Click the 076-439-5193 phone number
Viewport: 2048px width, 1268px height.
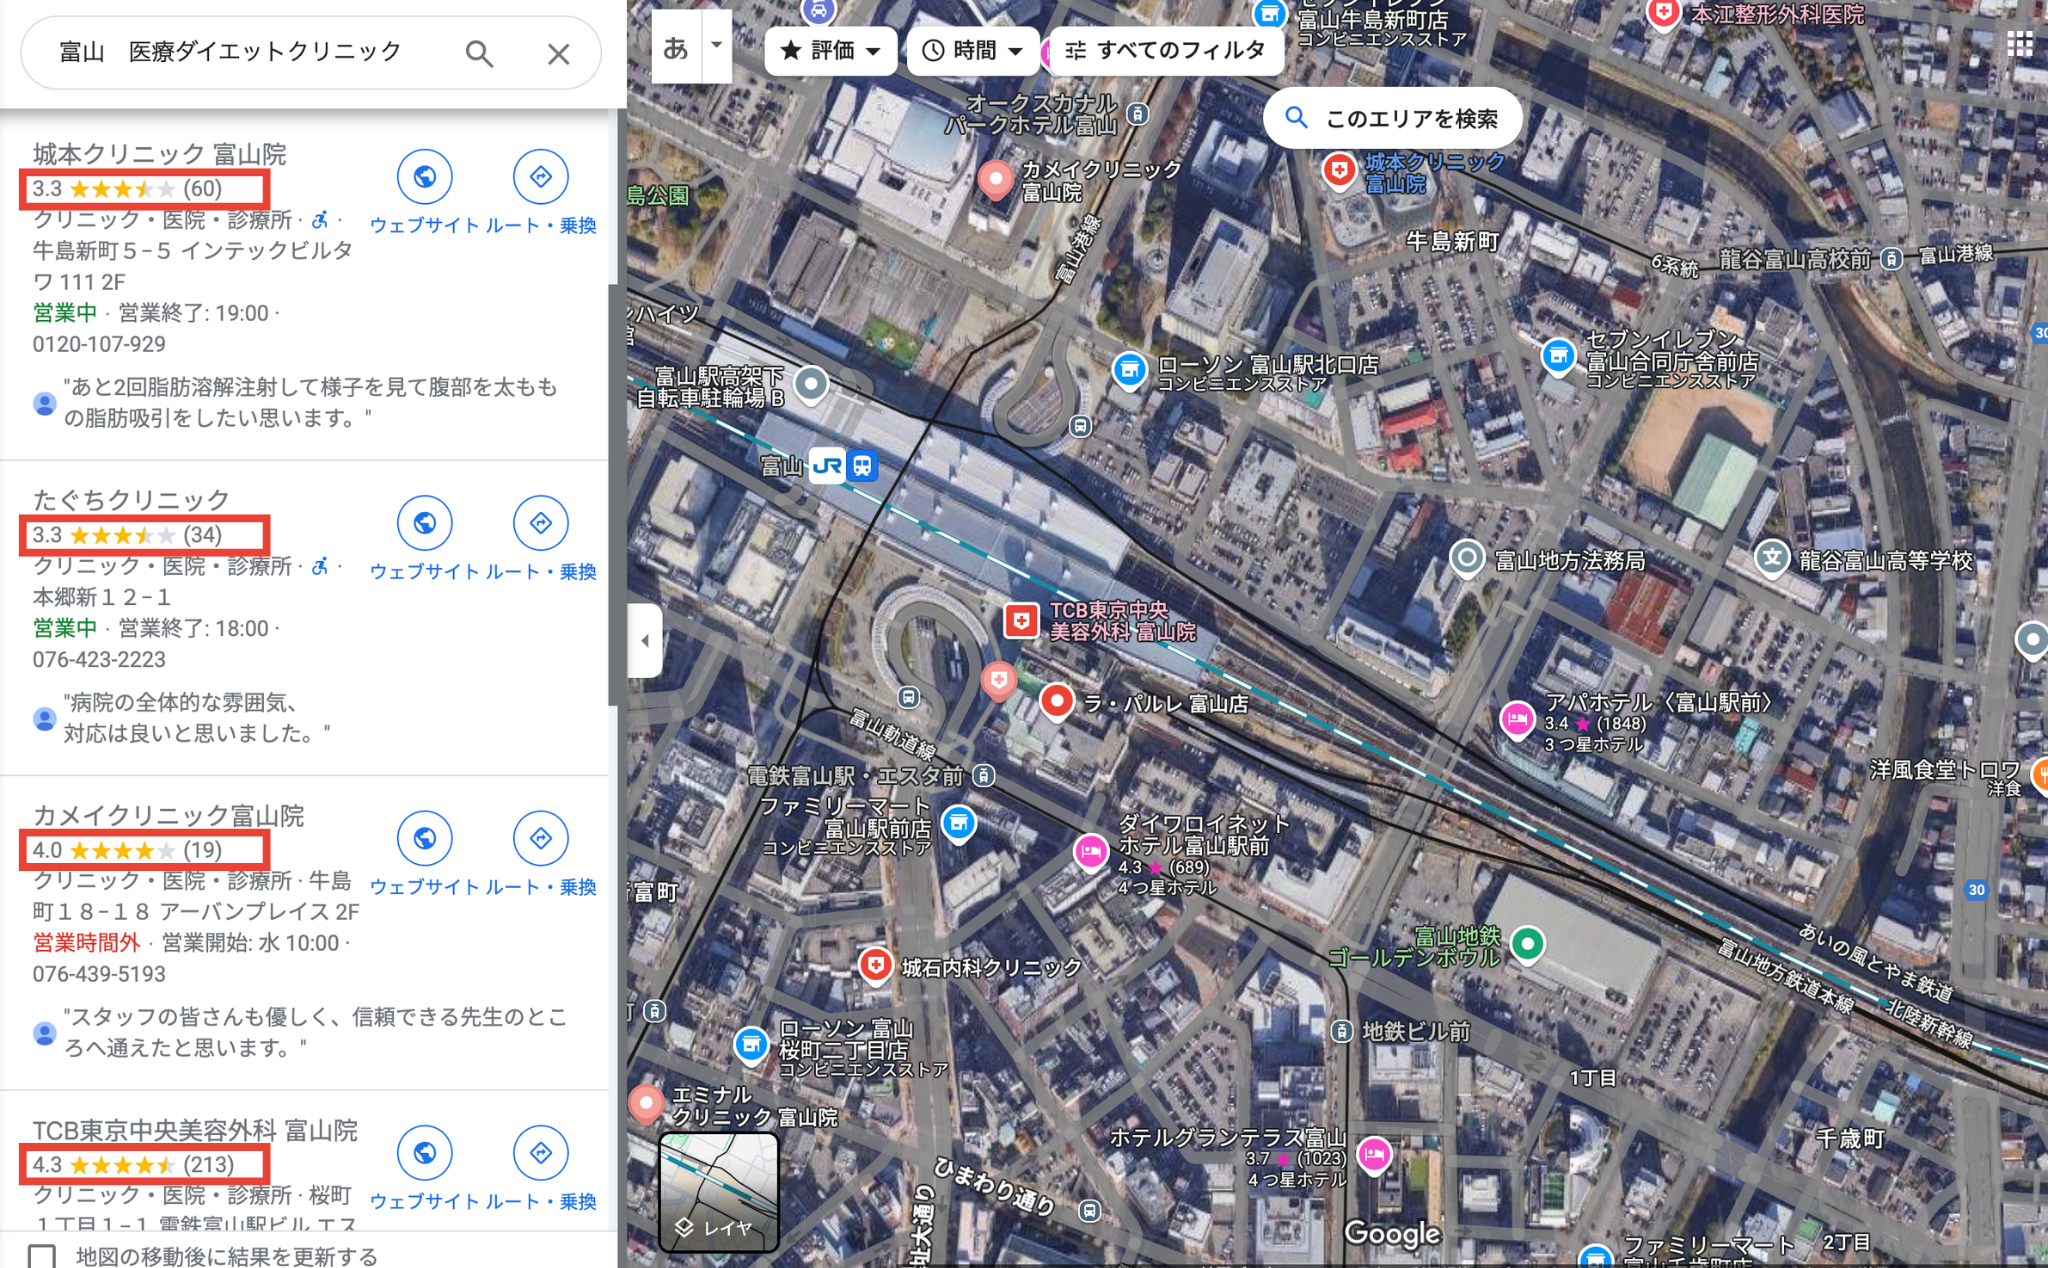coord(99,974)
